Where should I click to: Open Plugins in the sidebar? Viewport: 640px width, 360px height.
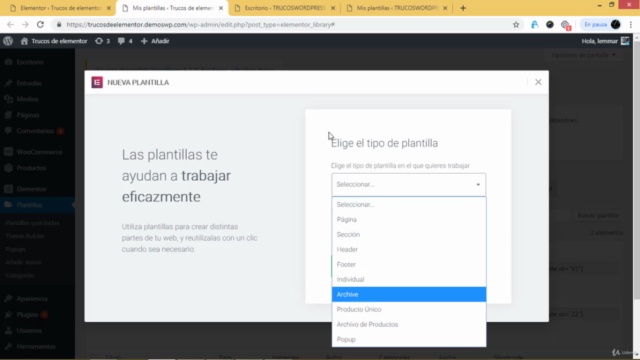pos(27,315)
